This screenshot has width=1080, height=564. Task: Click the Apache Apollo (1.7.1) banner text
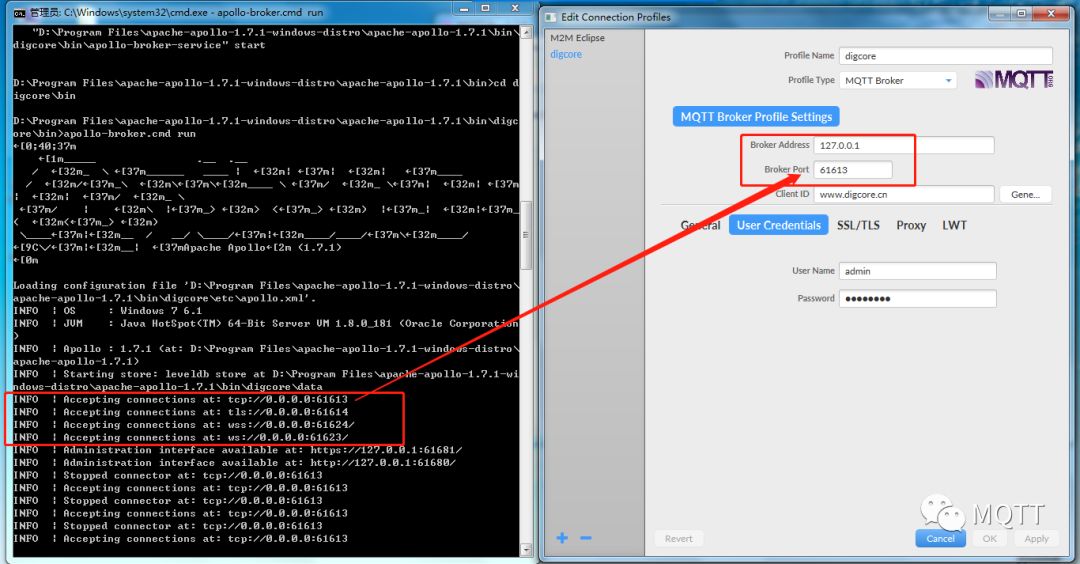262,247
